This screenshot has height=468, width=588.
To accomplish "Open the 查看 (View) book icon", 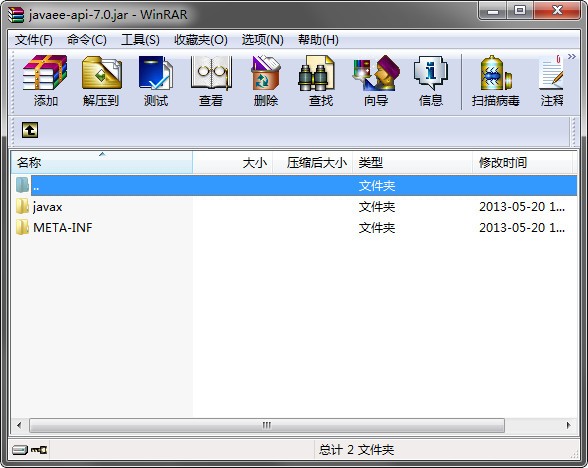I will [211, 80].
